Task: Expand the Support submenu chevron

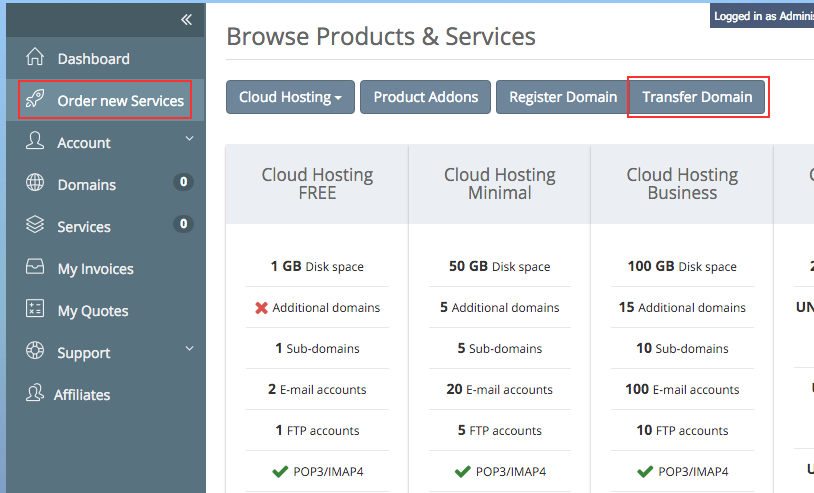Action: pyautogui.click(x=189, y=349)
